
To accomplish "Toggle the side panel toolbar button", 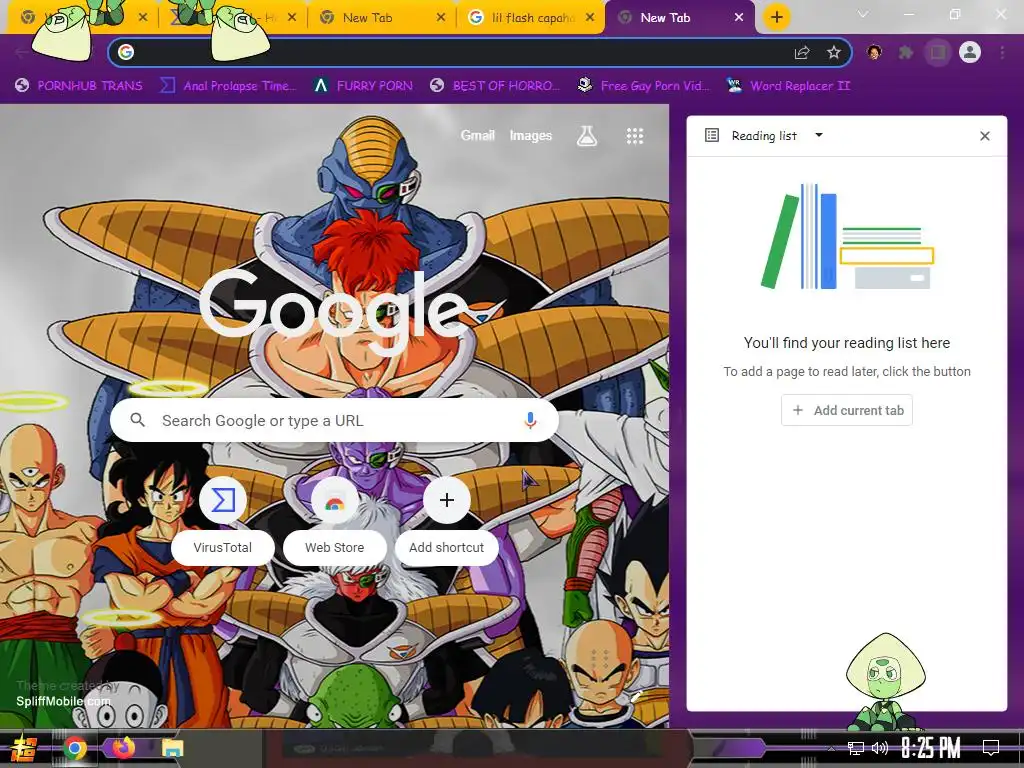I will point(938,52).
